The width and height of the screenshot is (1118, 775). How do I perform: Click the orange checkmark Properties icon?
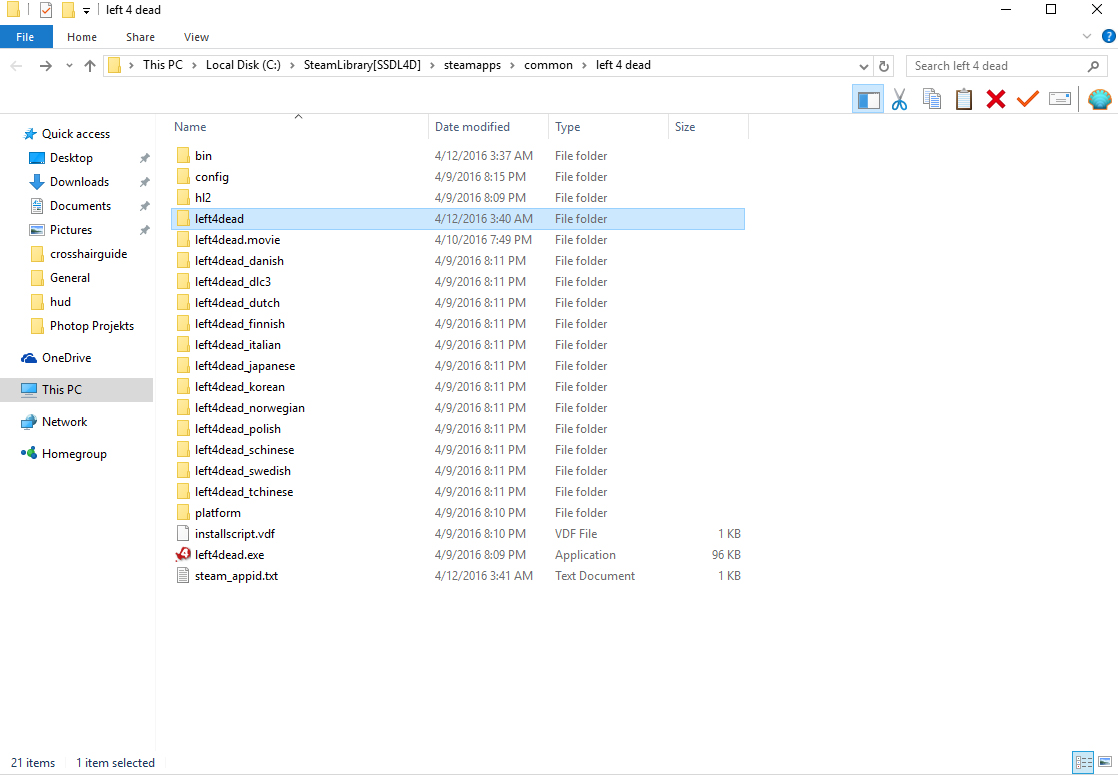pyautogui.click(x=1027, y=99)
